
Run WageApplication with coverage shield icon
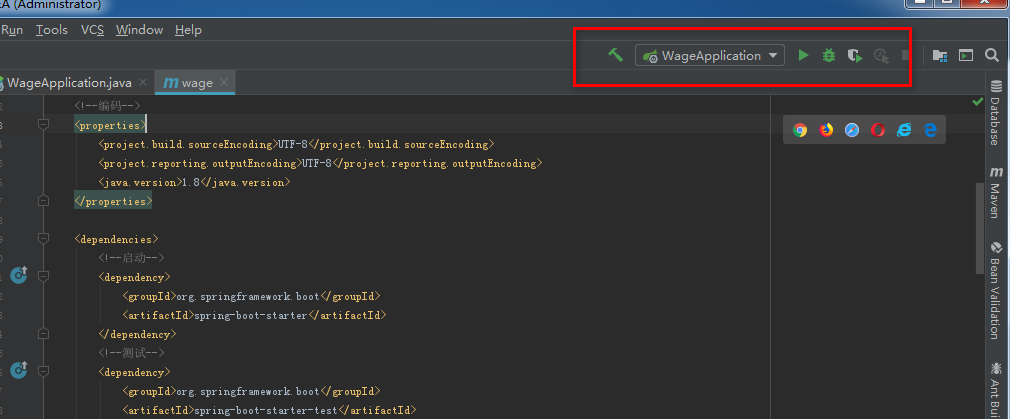click(855, 56)
